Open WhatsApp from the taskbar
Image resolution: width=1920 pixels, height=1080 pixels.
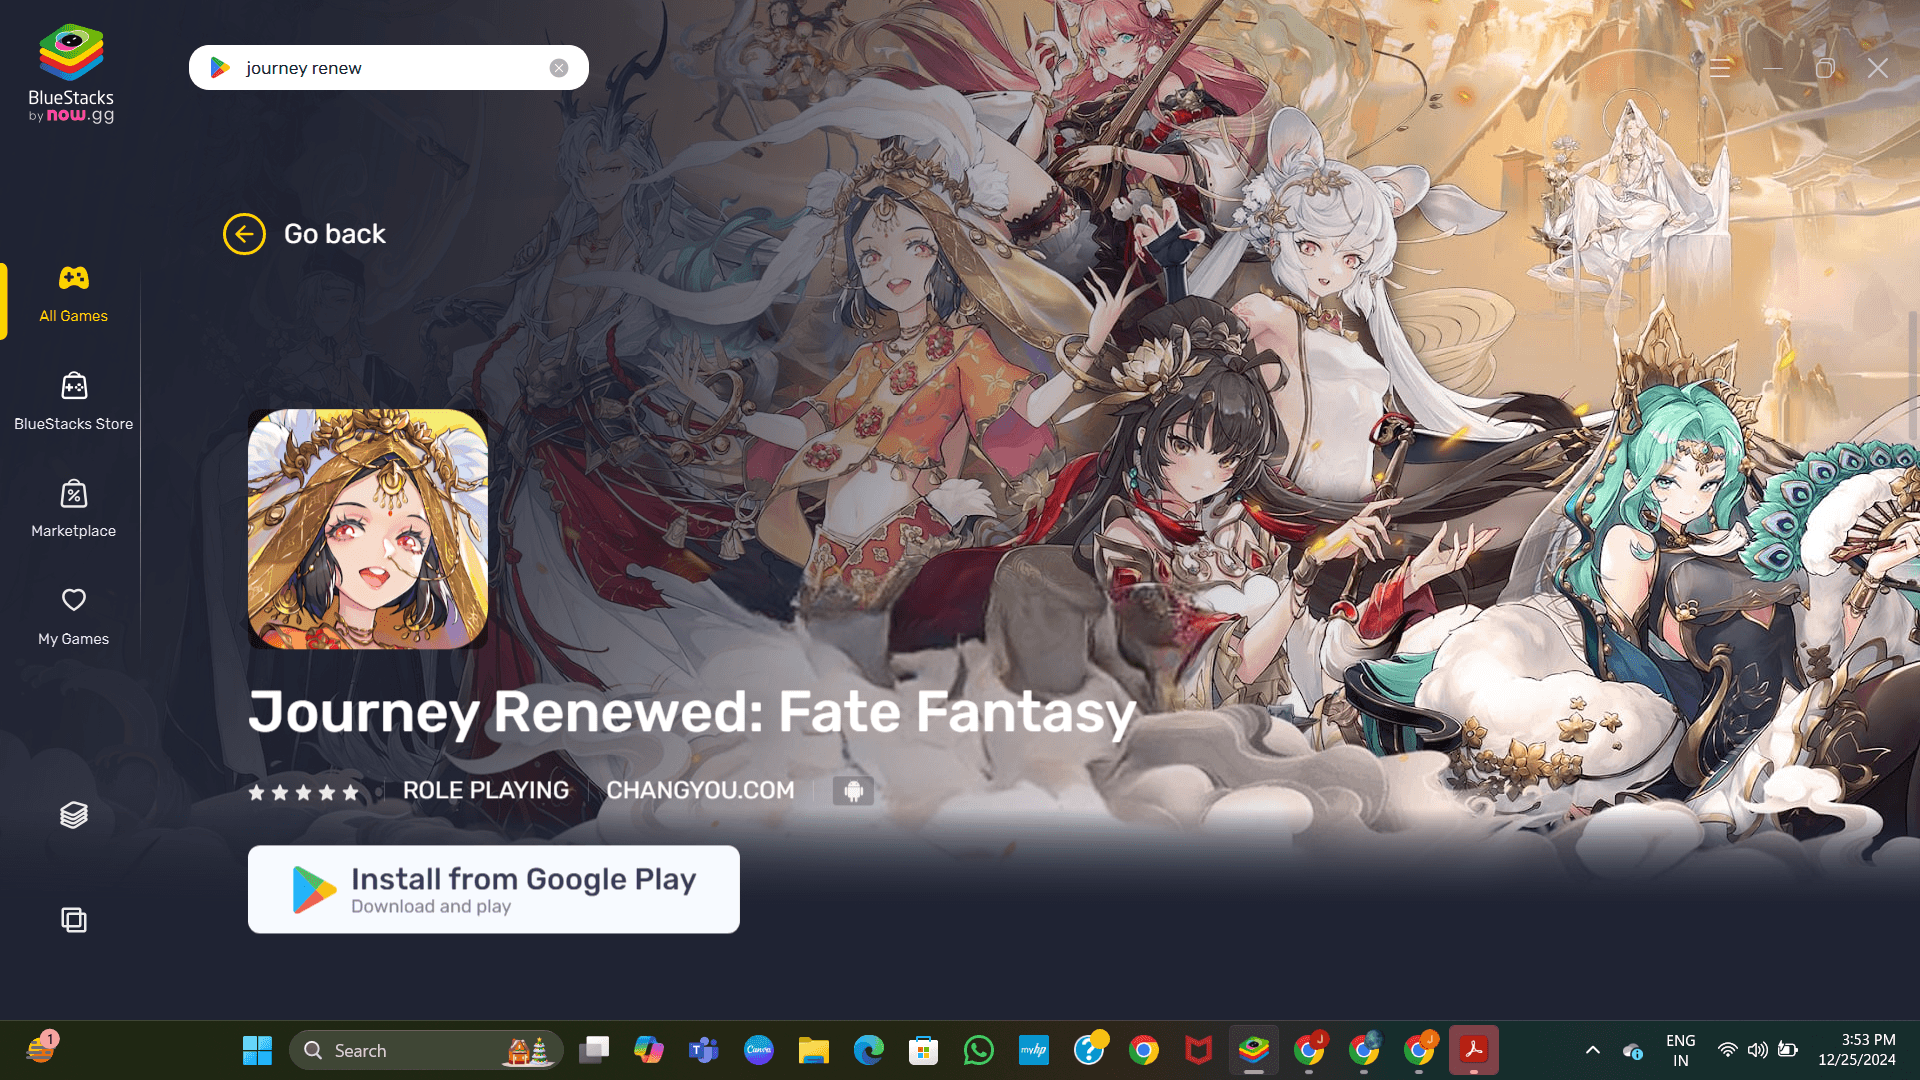pos(978,1050)
